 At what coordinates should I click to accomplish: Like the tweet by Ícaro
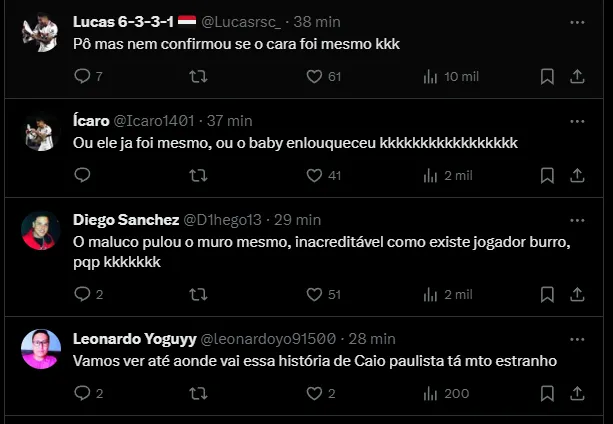(x=314, y=175)
